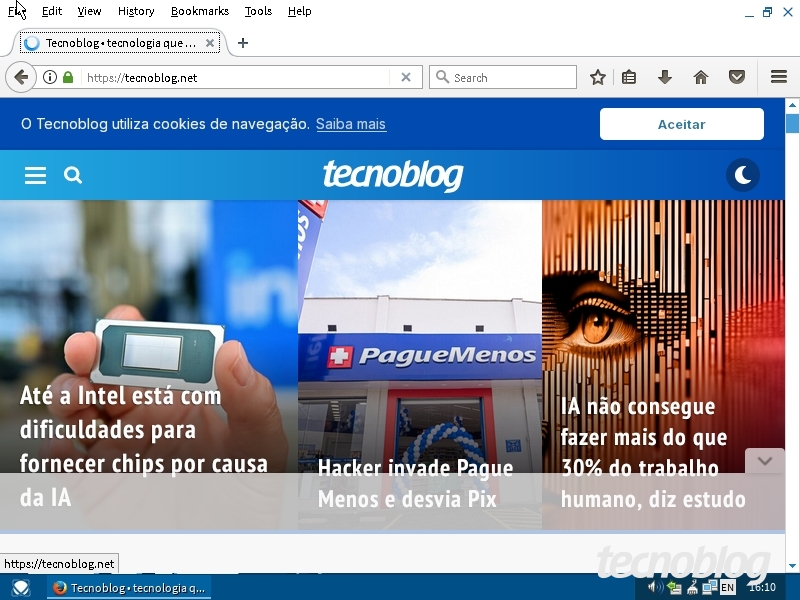Click the Aceitar cookies button
Image resolution: width=800 pixels, height=600 pixels.
tap(681, 124)
